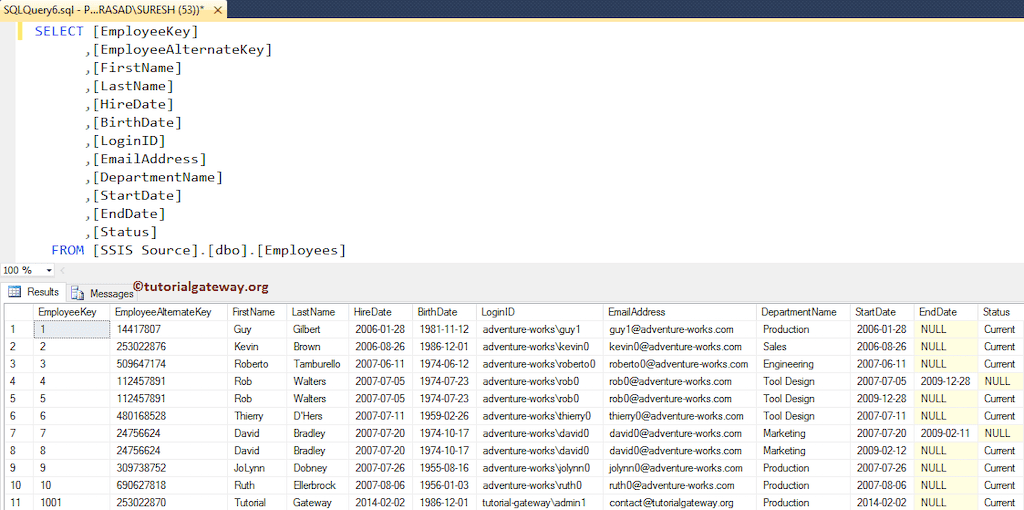Select the cell containing 14417807

click(x=169, y=330)
